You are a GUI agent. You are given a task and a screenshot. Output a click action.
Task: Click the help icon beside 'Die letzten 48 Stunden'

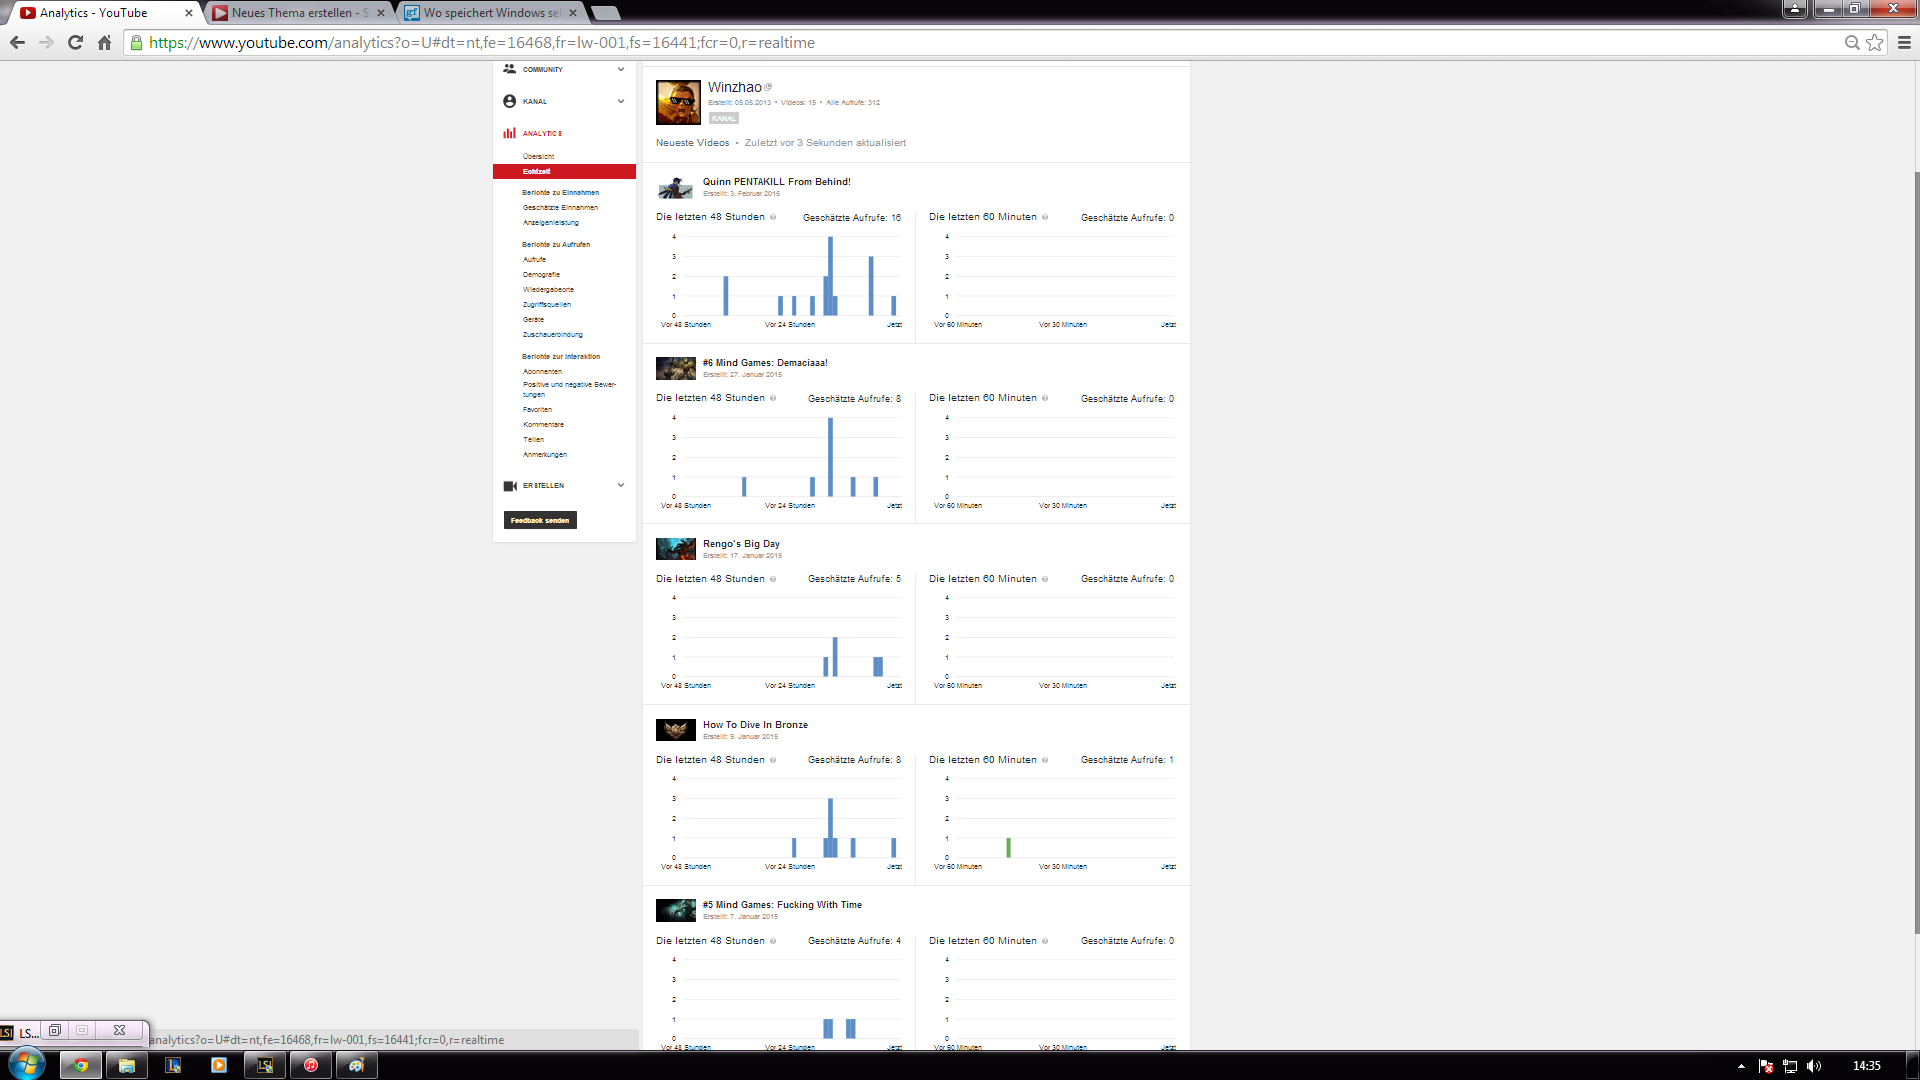pyautogui.click(x=773, y=217)
